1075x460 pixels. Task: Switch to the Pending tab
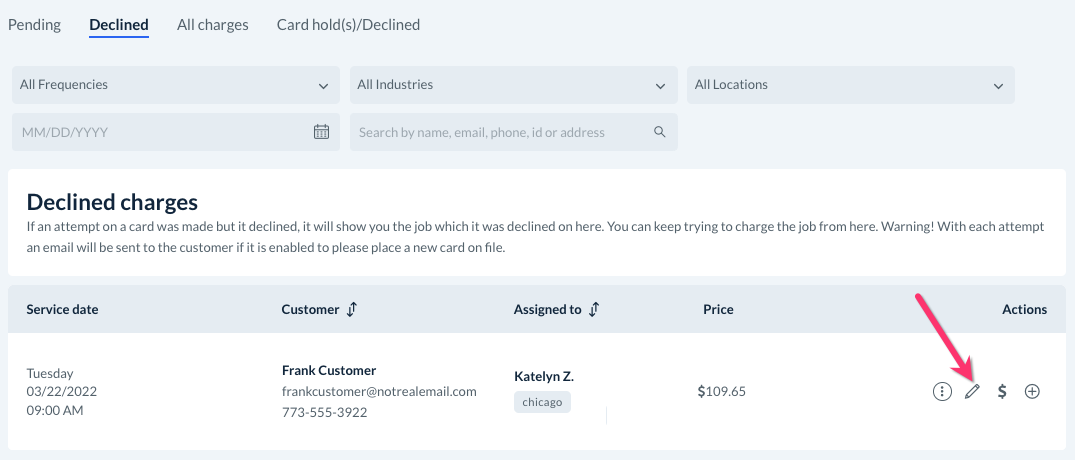pyautogui.click(x=34, y=25)
